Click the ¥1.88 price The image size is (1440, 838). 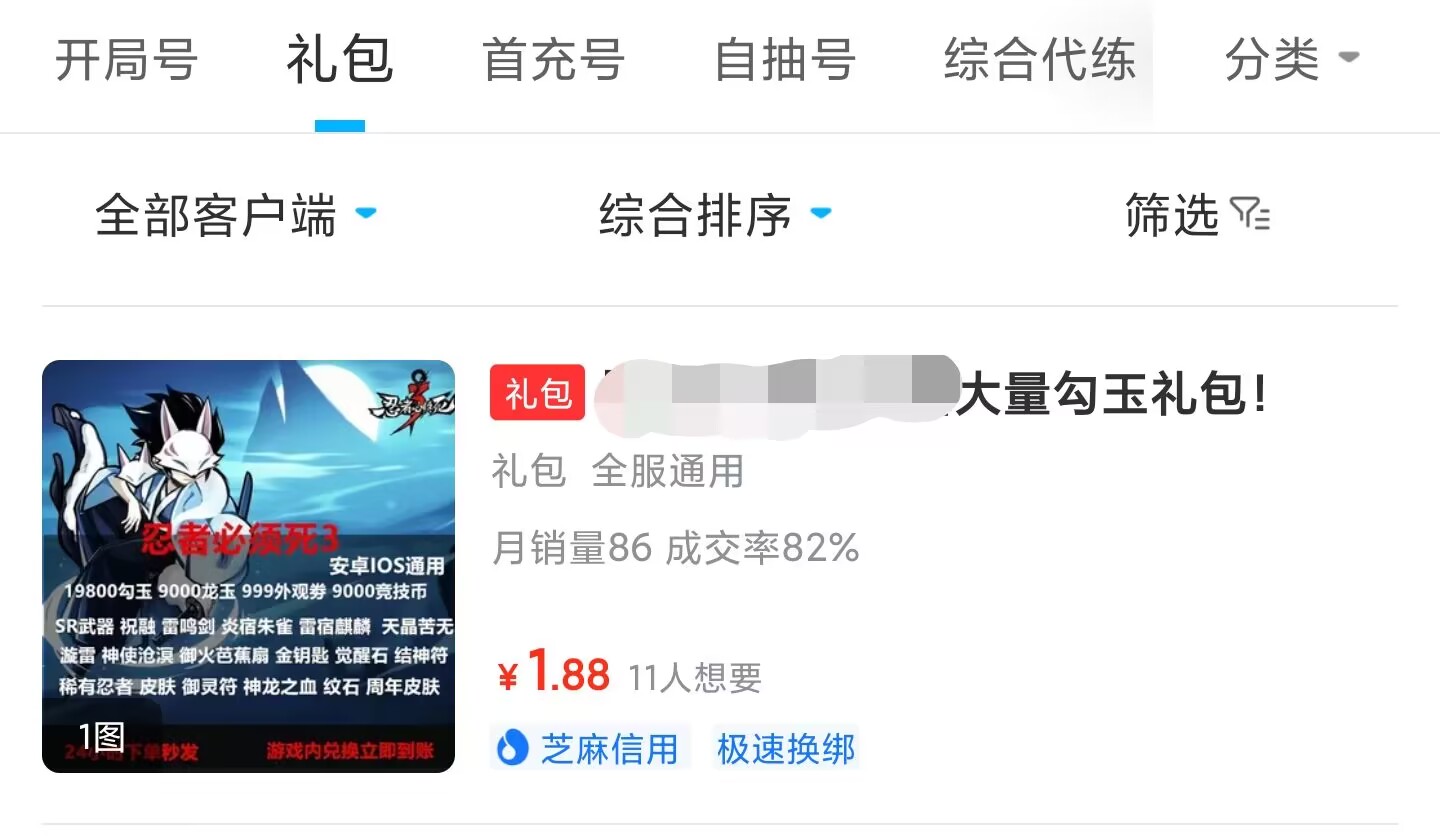(553, 672)
